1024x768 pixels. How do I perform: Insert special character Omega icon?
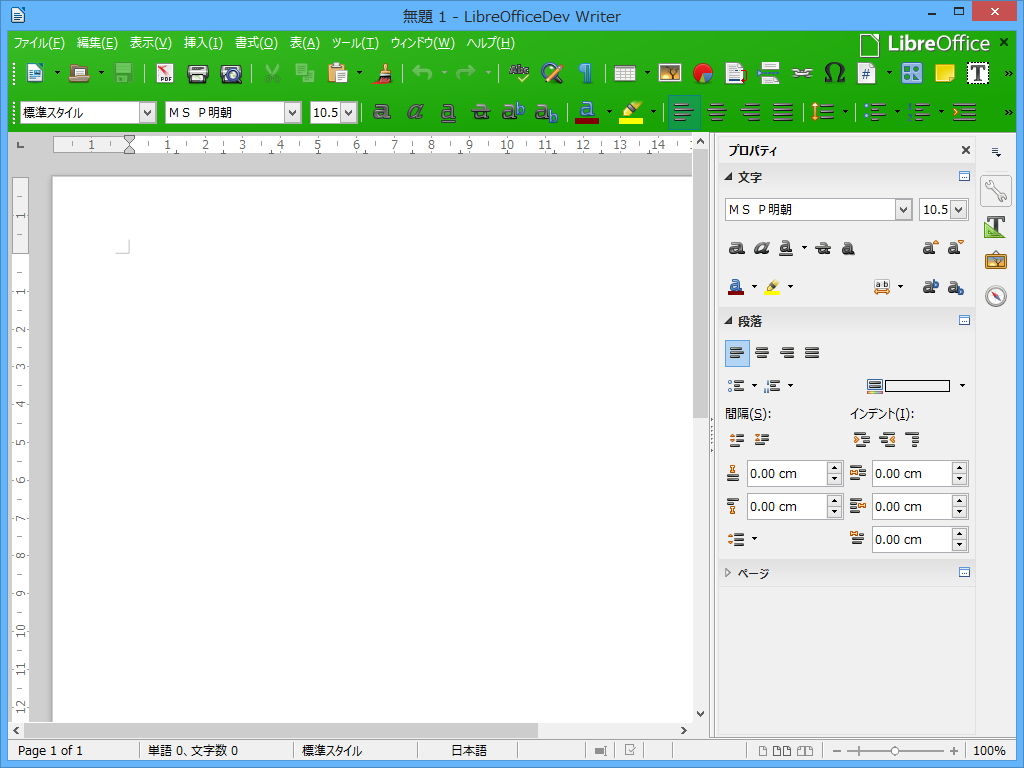(835, 73)
